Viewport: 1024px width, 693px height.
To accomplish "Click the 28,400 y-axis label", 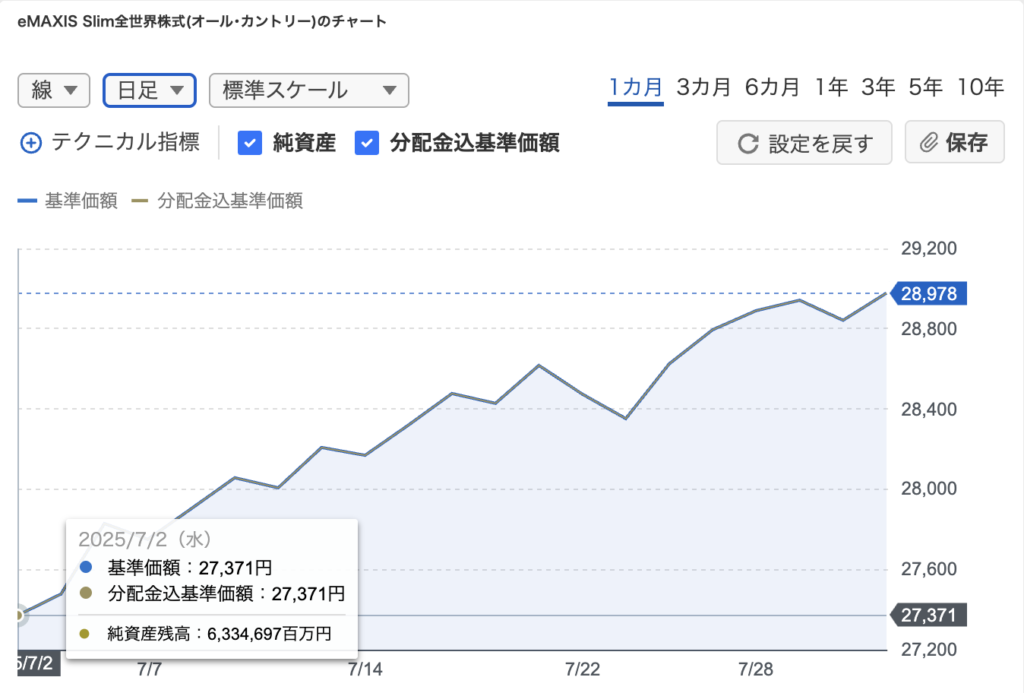I will click(929, 410).
